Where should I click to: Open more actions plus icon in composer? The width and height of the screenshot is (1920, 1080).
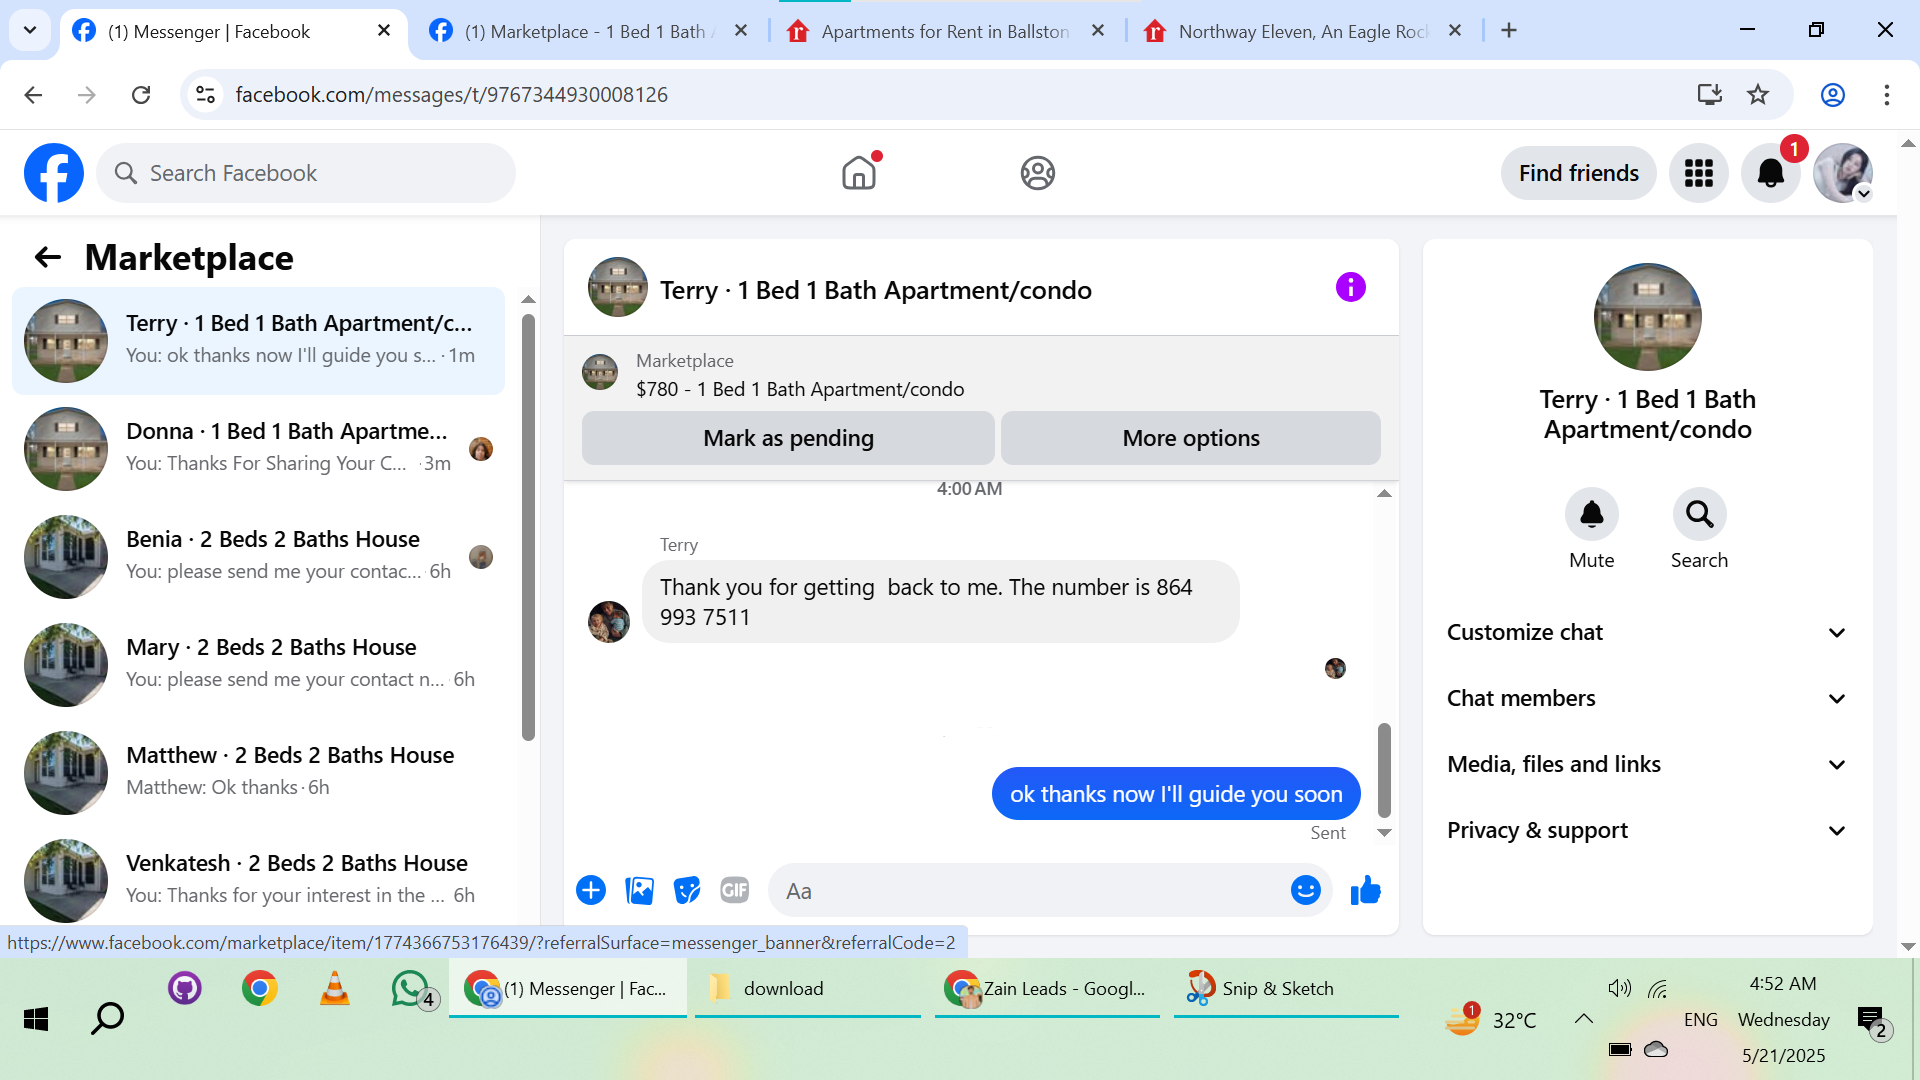point(591,890)
